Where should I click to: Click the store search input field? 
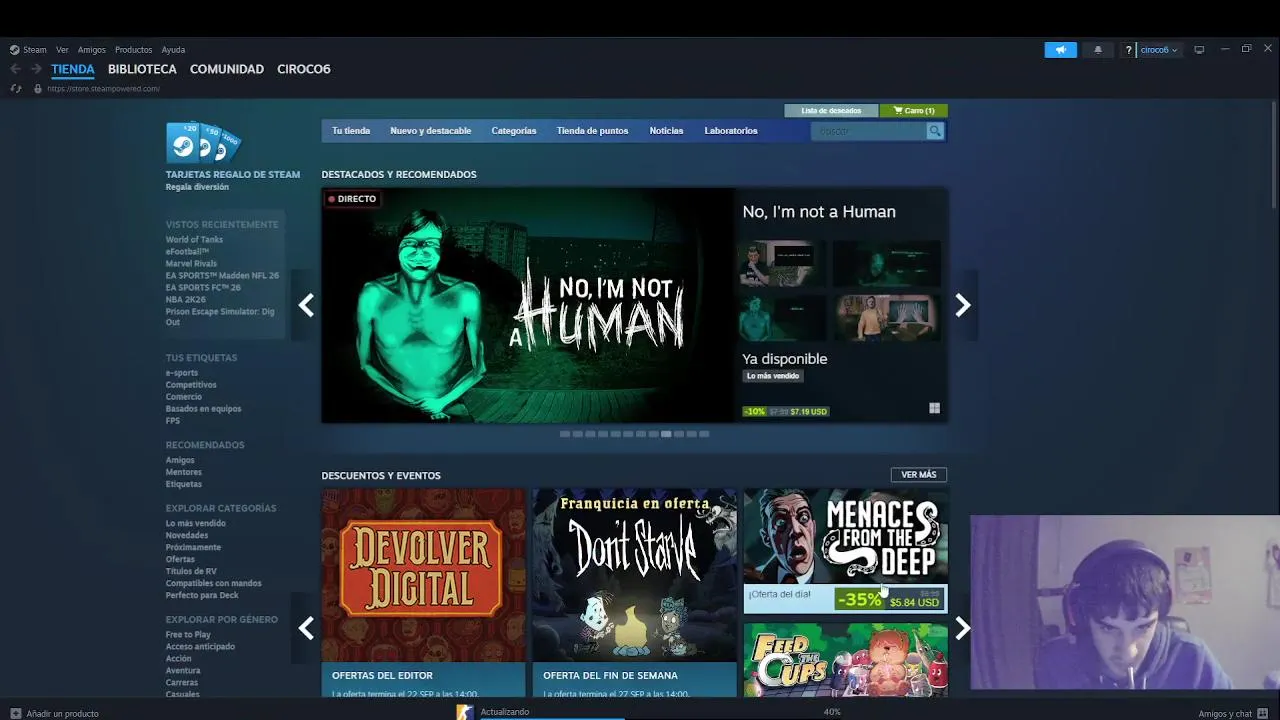coord(868,131)
